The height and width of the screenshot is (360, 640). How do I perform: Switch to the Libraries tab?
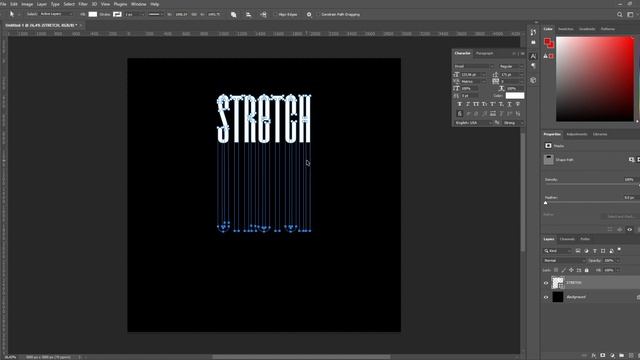(600, 134)
